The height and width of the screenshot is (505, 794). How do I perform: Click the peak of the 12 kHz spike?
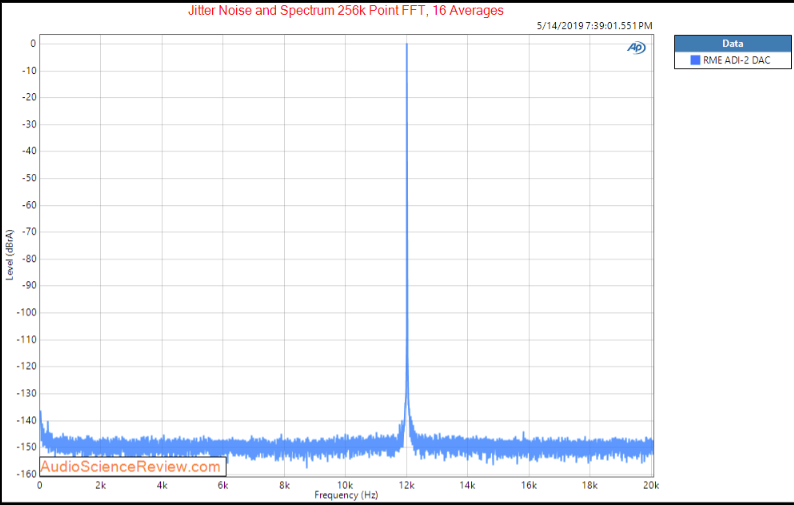[x=407, y=45]
